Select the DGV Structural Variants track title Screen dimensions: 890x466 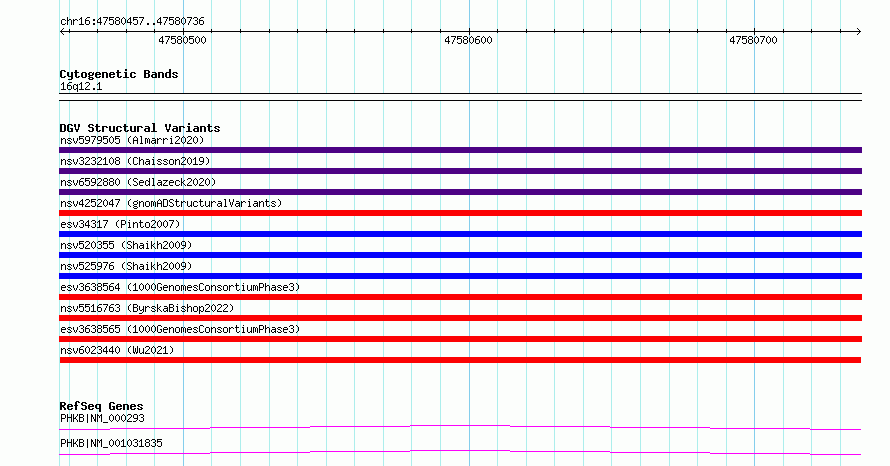coord(140,128)
